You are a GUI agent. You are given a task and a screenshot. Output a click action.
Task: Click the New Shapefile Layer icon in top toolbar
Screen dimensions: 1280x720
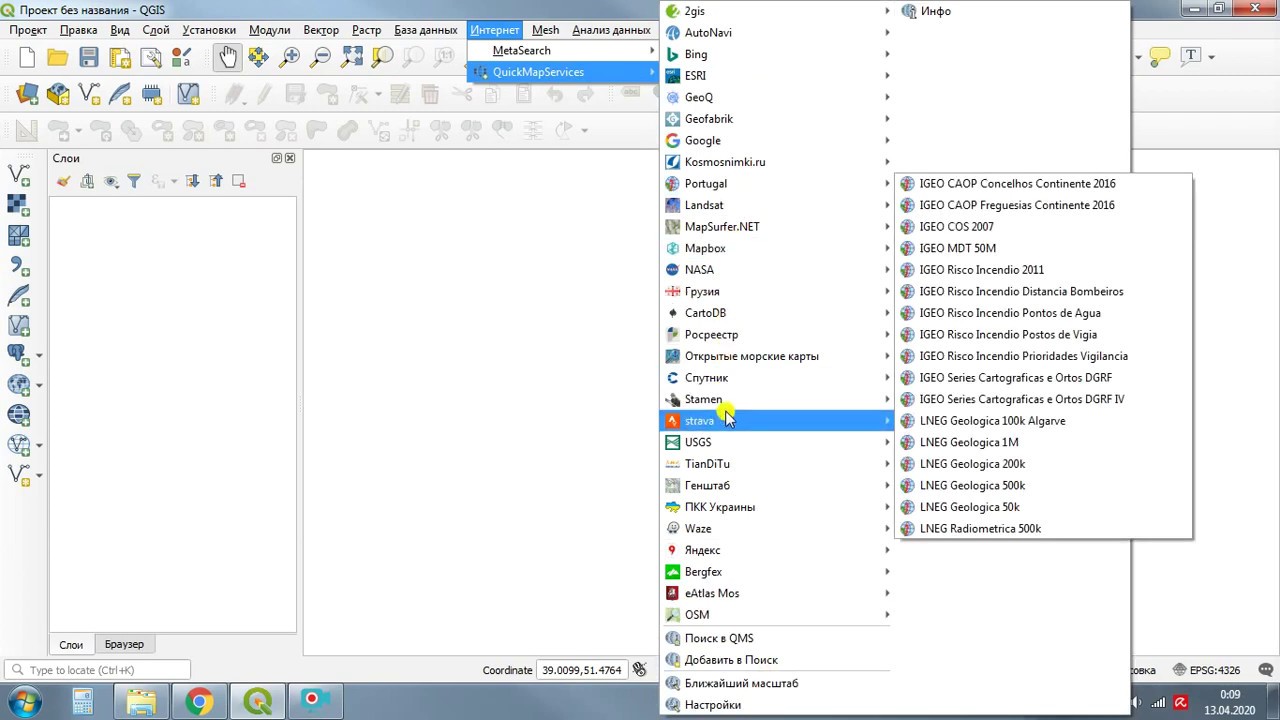point(89,94)
